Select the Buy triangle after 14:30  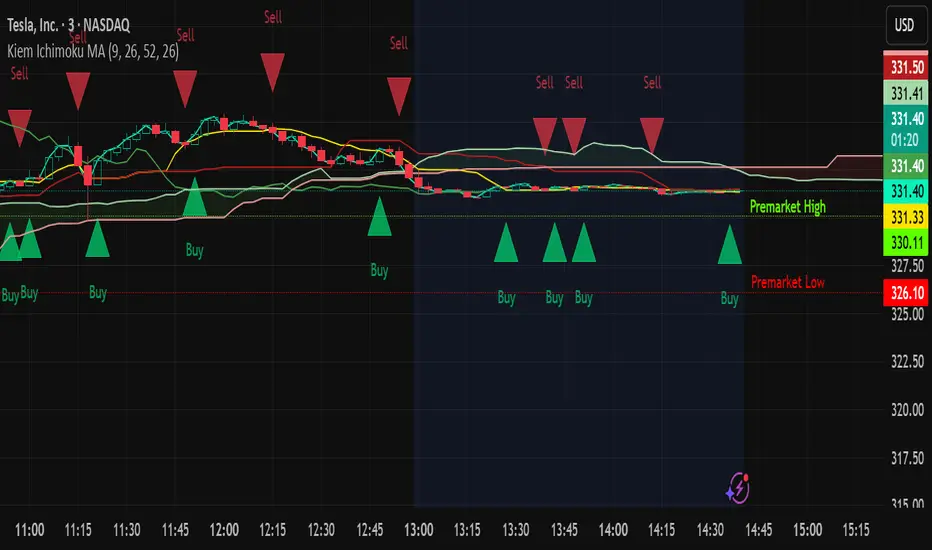click(x=730, y=245)
